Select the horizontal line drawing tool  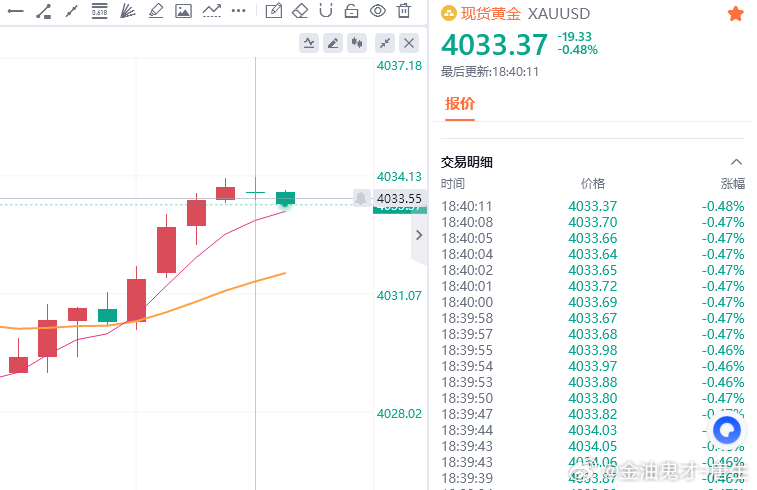tap(15, 11)
